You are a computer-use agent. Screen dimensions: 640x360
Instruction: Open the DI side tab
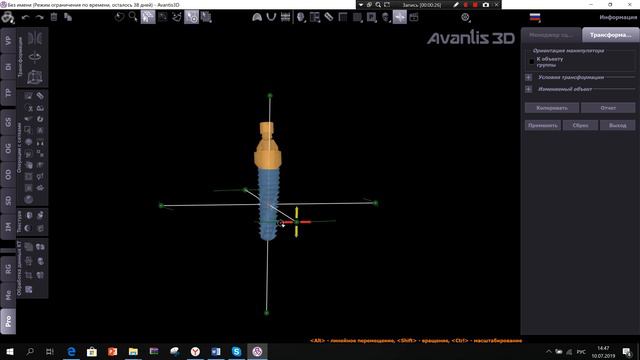tap(8, 67)
